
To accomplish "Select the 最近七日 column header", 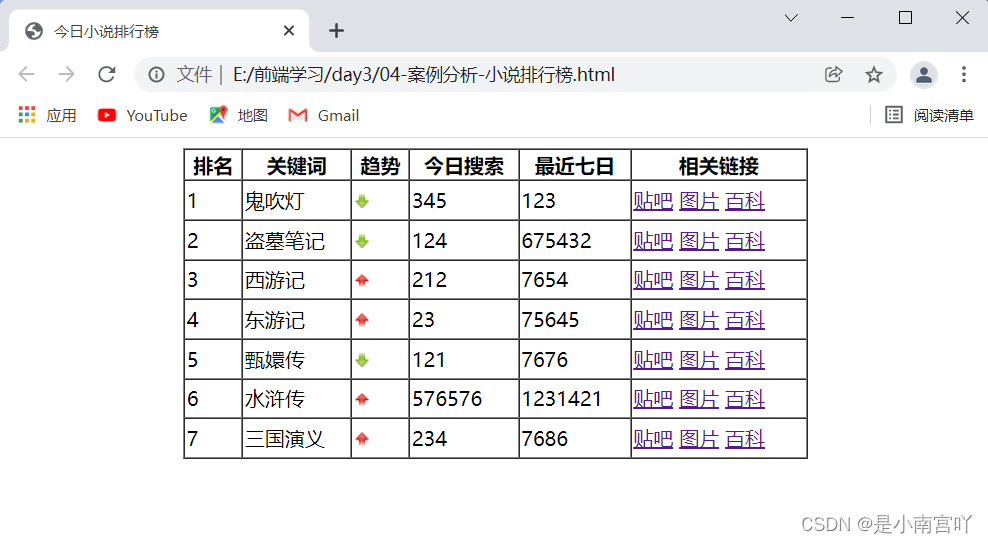I will 575,166.
